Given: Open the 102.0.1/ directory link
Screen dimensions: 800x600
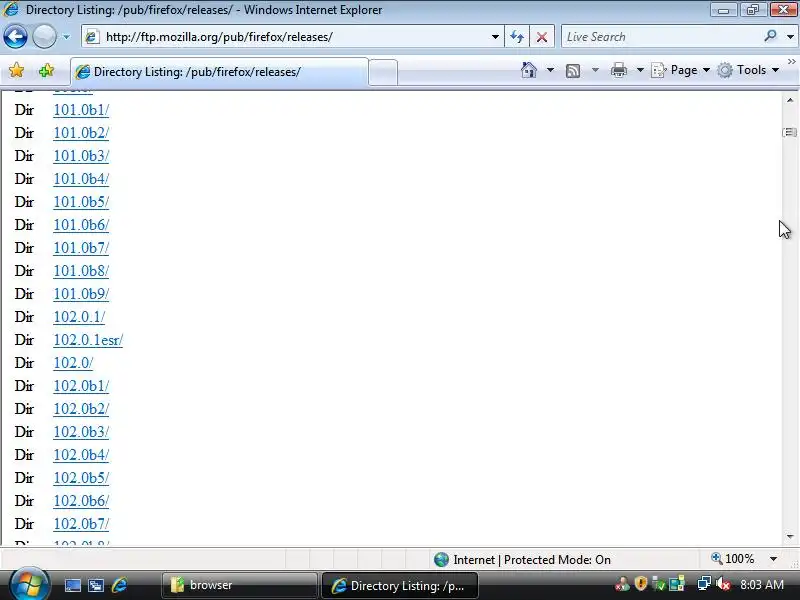Looking at the screenshot, I should tap(79, 317).
